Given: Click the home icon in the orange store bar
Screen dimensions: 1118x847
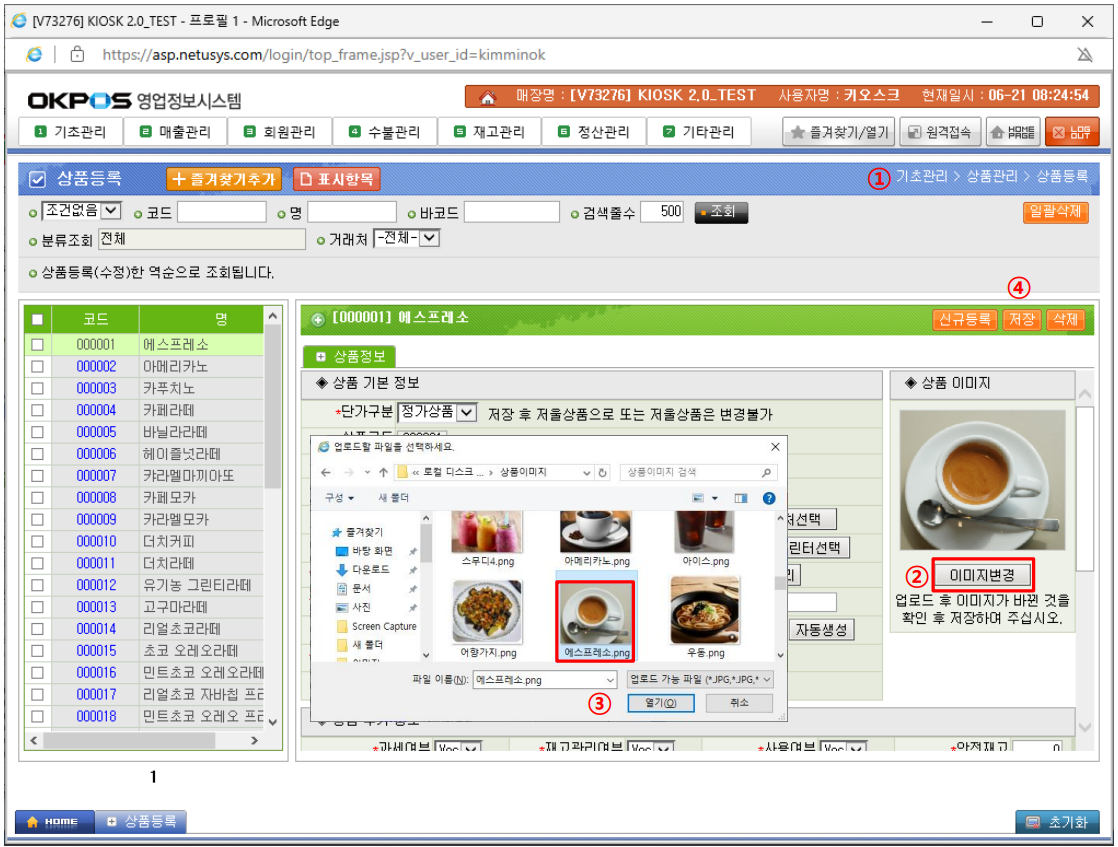Looking at the screenshot, I should pos(488,96).
